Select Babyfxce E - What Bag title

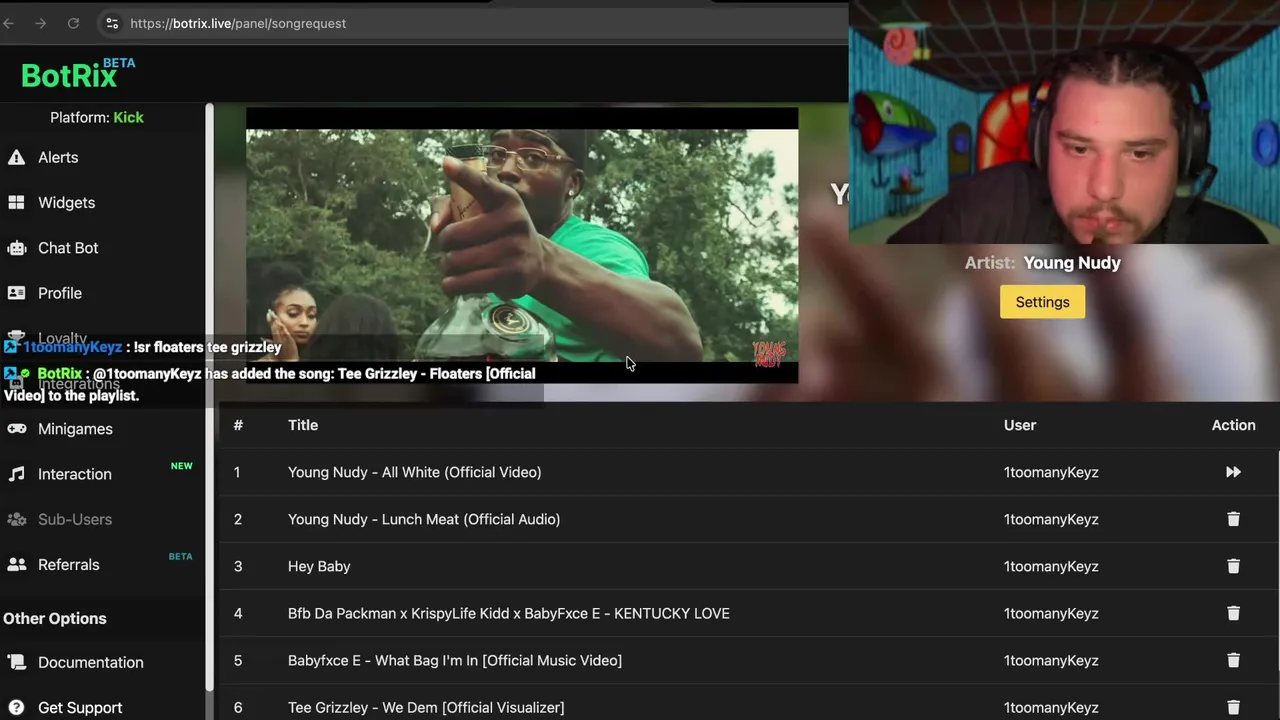click(455, 660)
